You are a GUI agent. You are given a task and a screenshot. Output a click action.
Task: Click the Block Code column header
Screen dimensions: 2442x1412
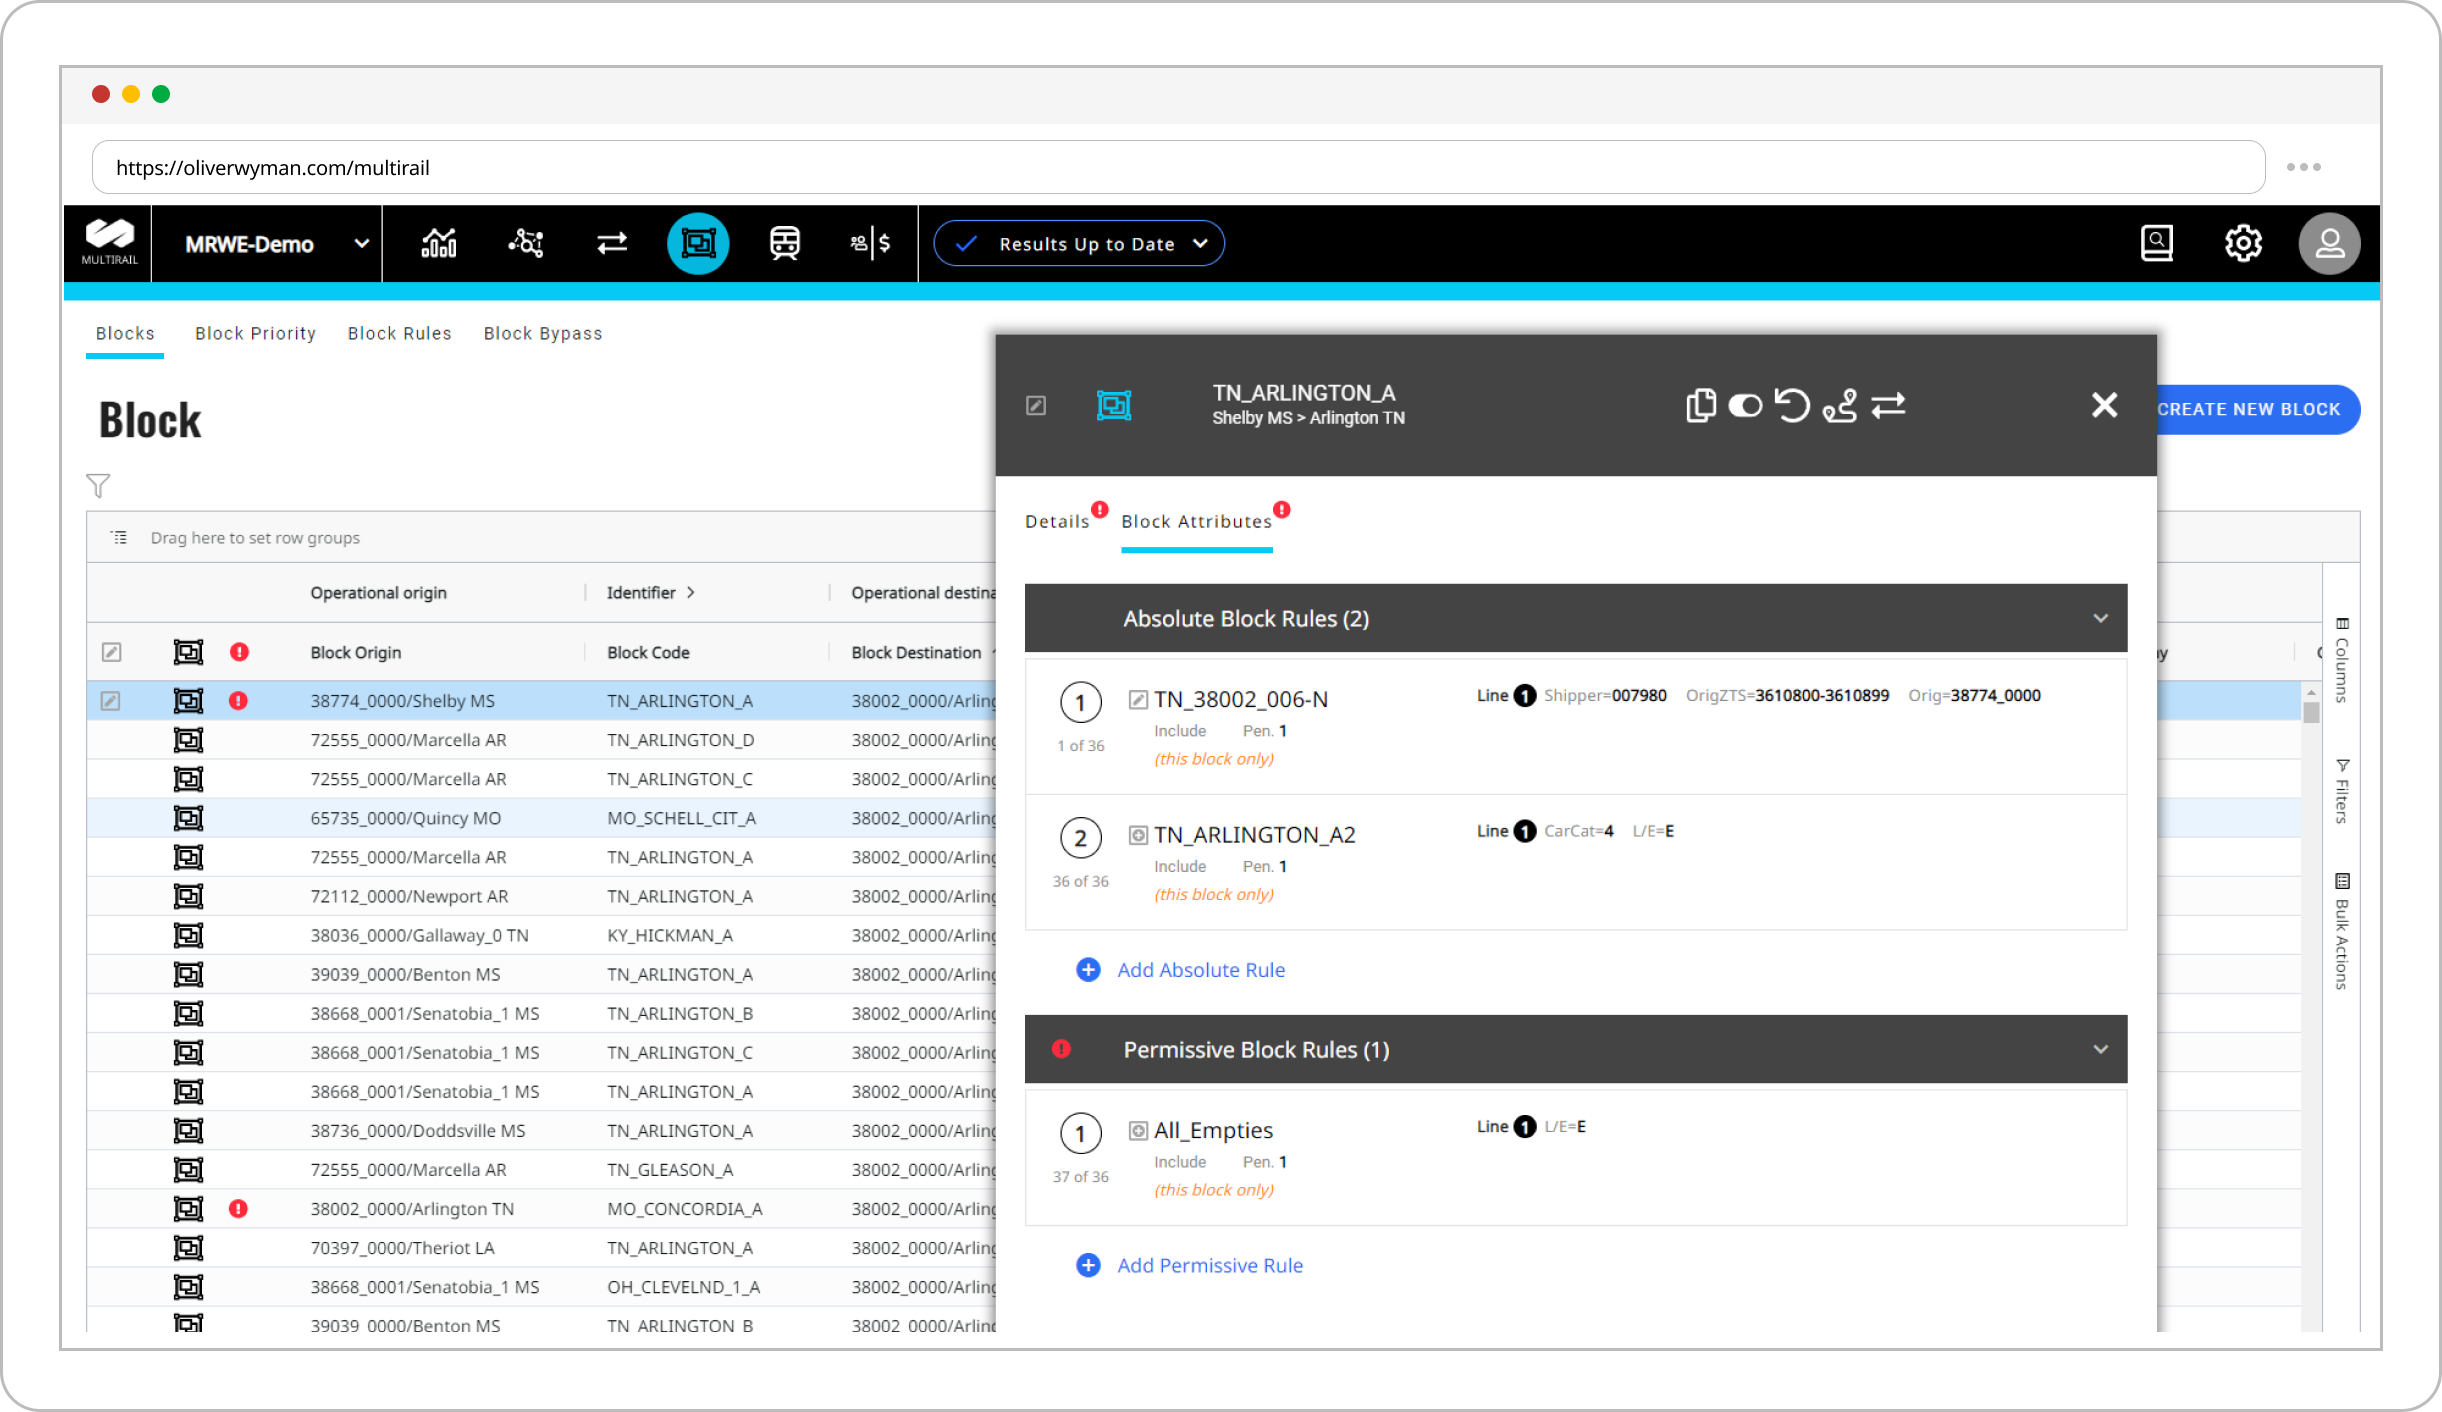point(648,652)
